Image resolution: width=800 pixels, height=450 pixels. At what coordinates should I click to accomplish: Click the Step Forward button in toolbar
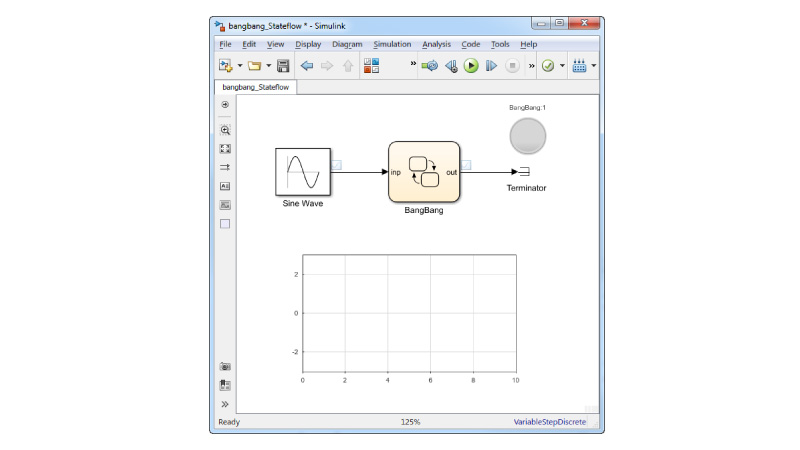tap(491, 66)
